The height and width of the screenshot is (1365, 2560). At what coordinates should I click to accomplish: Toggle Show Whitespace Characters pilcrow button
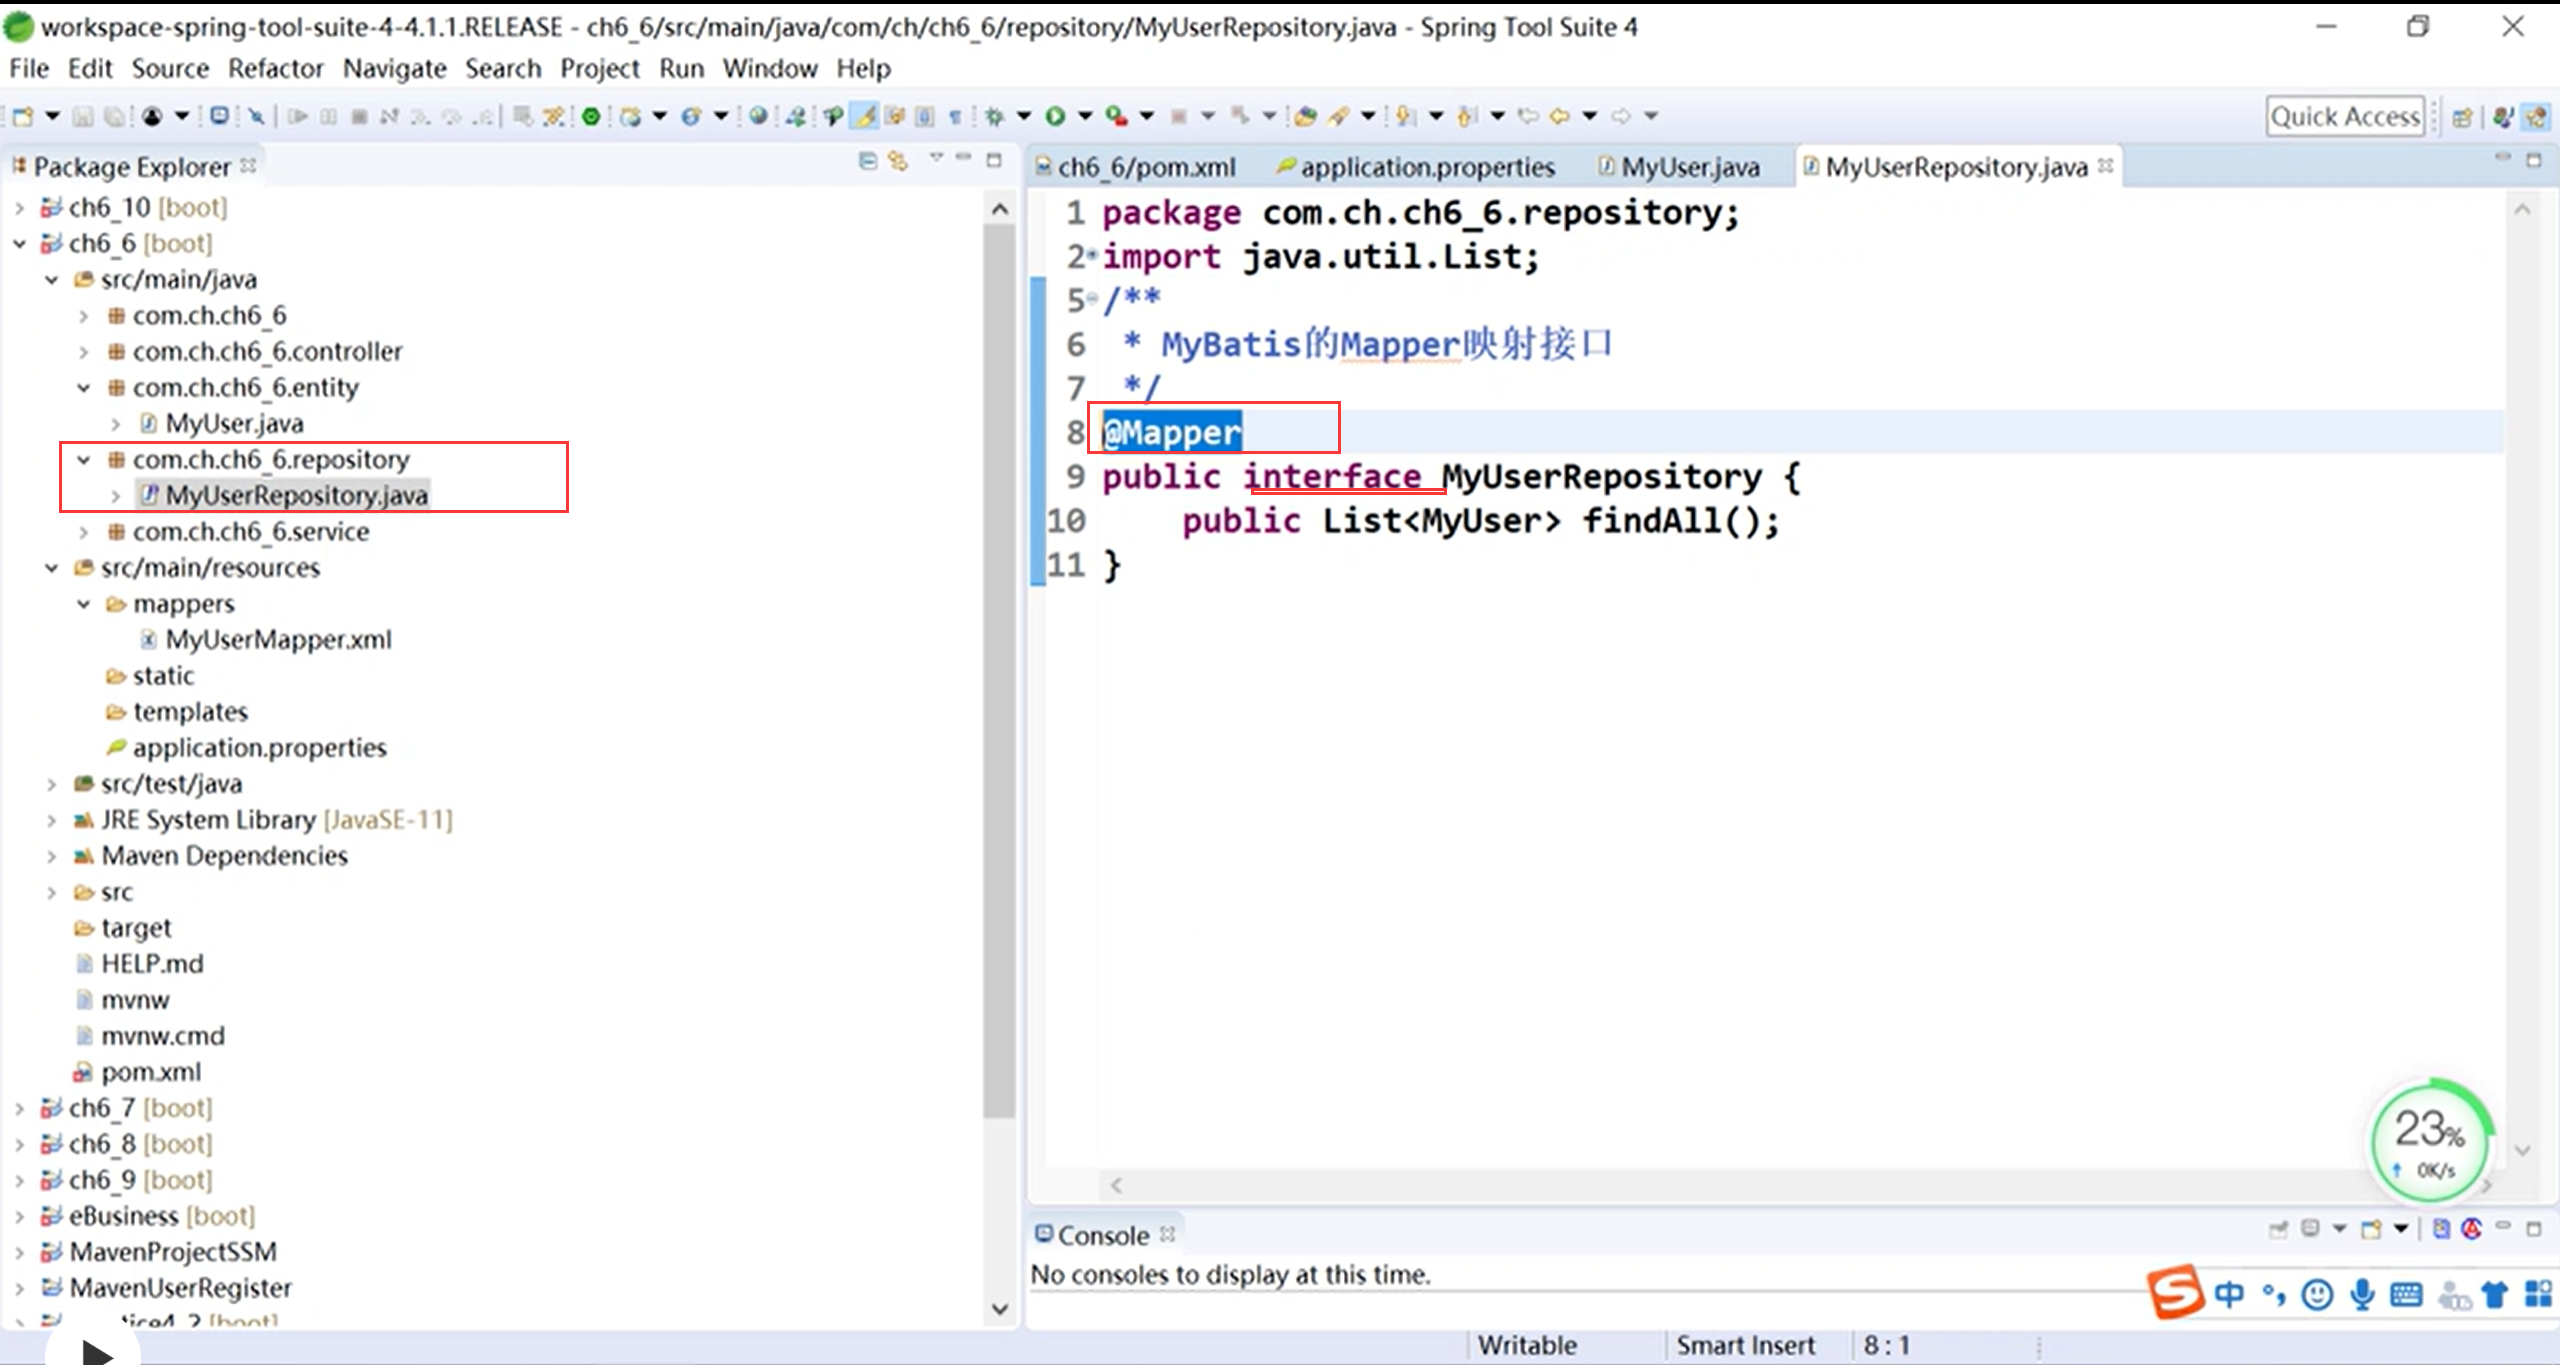click(x=955, y=116)
